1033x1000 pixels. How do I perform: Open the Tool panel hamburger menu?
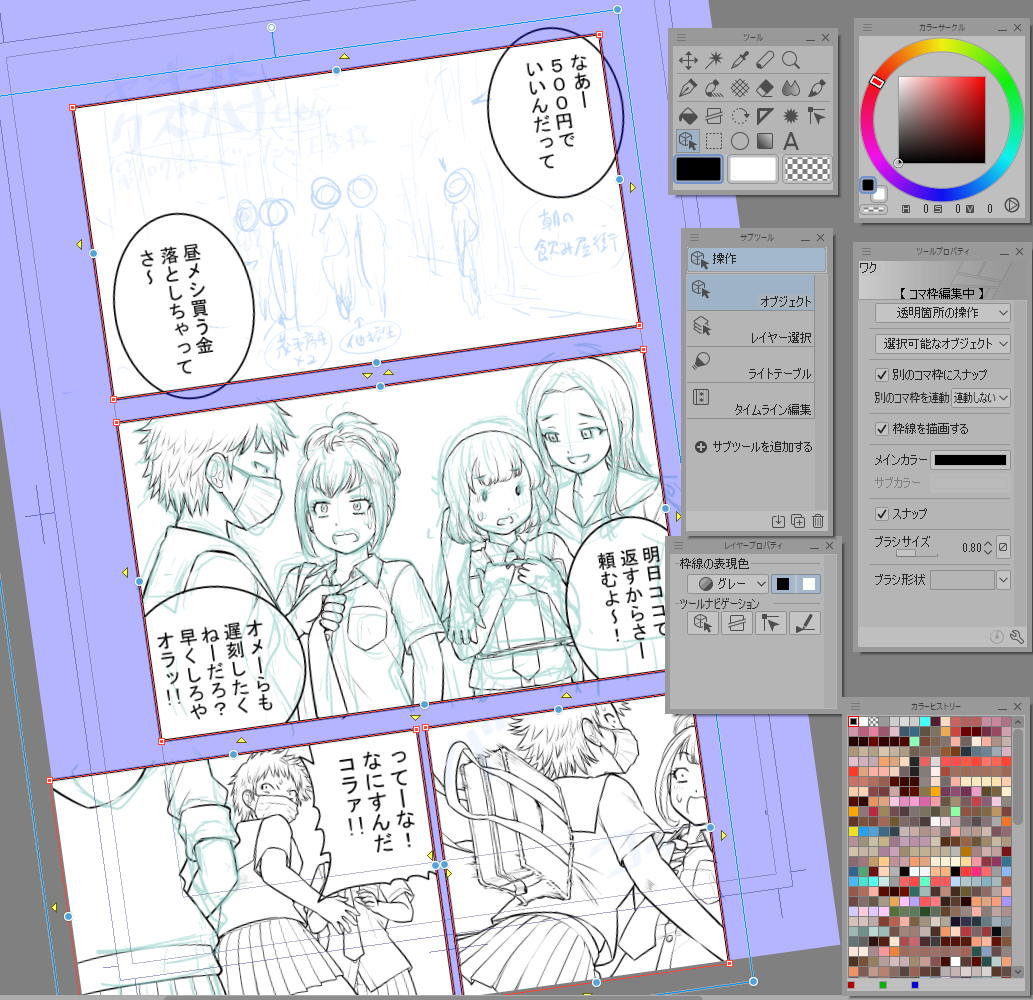click(x=682, y=38)
